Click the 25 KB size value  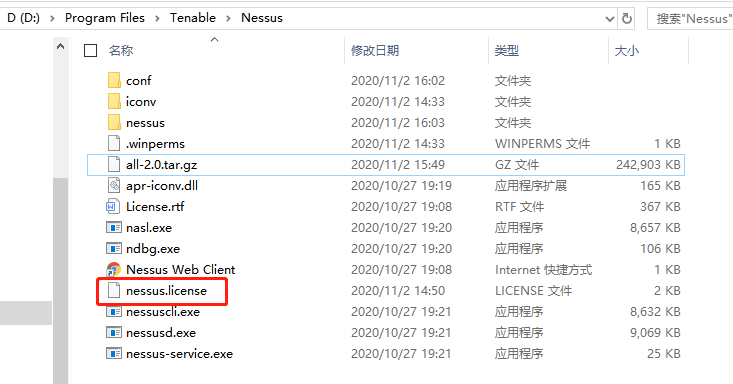(664, 354)
